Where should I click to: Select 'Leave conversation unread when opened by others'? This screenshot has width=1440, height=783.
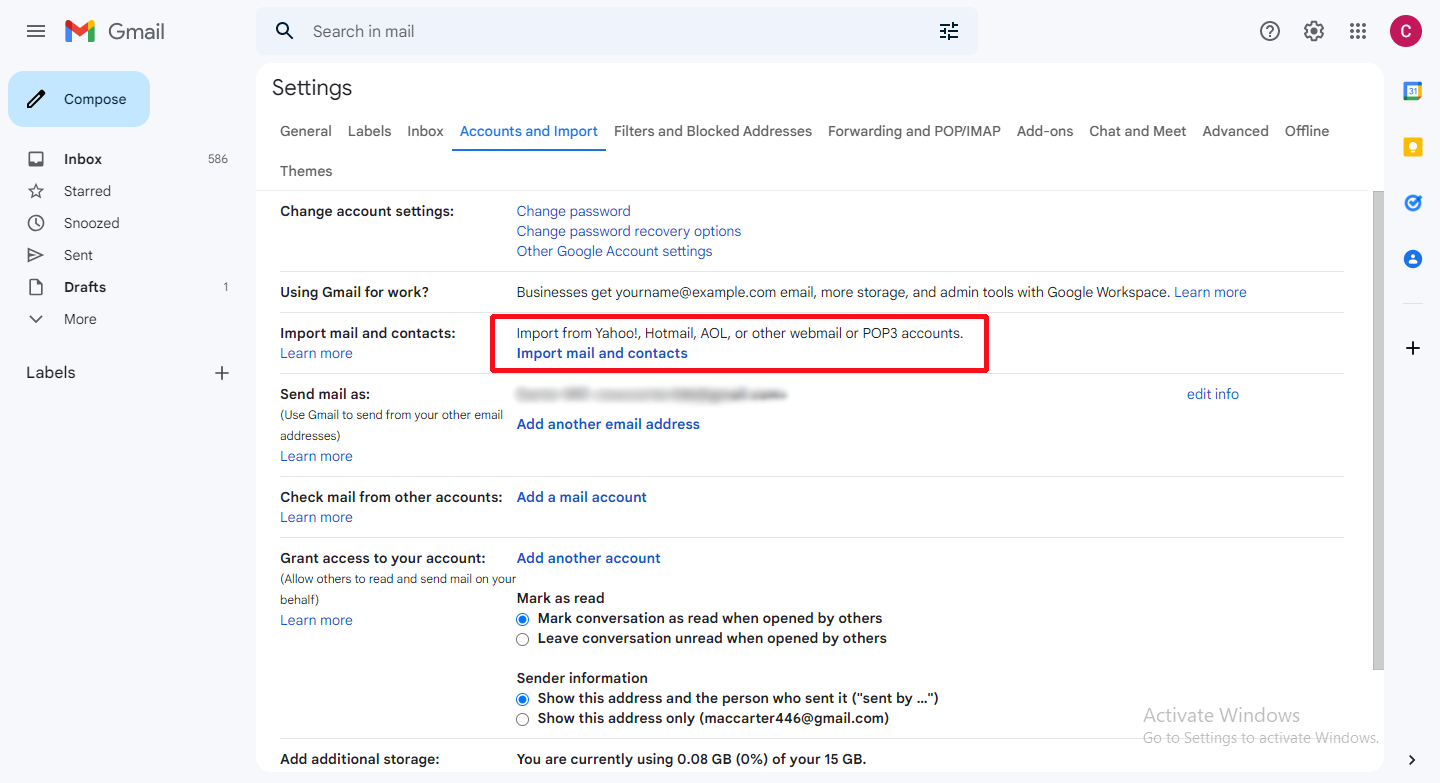(522, 639)
